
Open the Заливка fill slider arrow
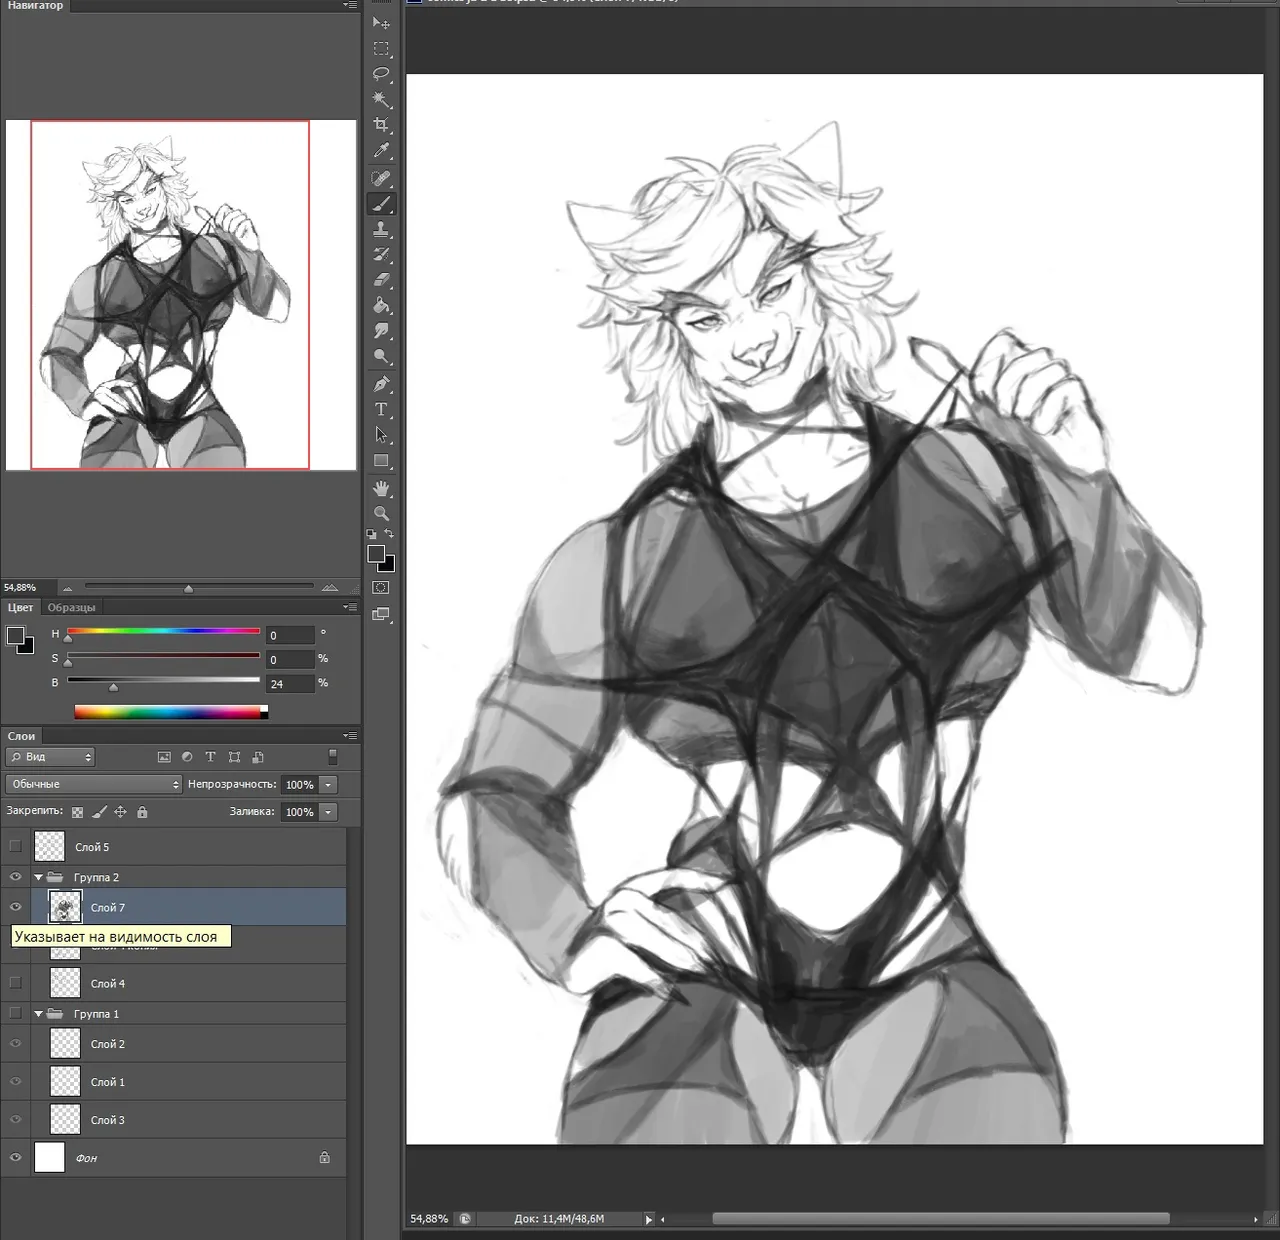(x=329, y=812)
